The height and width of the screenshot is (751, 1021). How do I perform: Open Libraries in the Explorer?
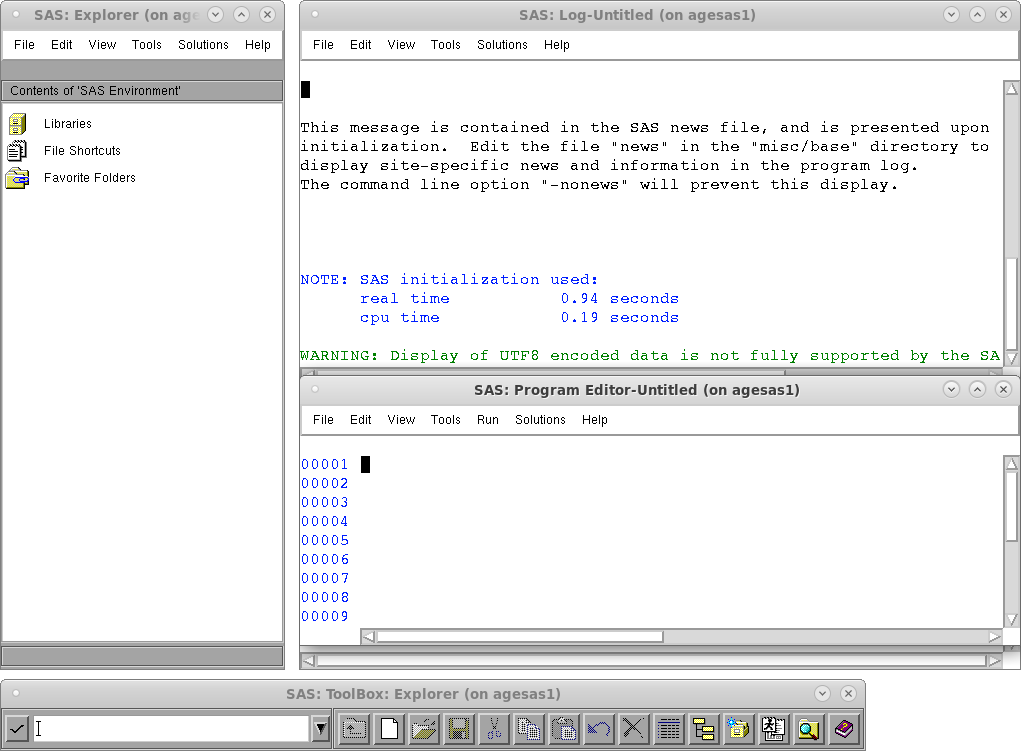pos(67,124)
